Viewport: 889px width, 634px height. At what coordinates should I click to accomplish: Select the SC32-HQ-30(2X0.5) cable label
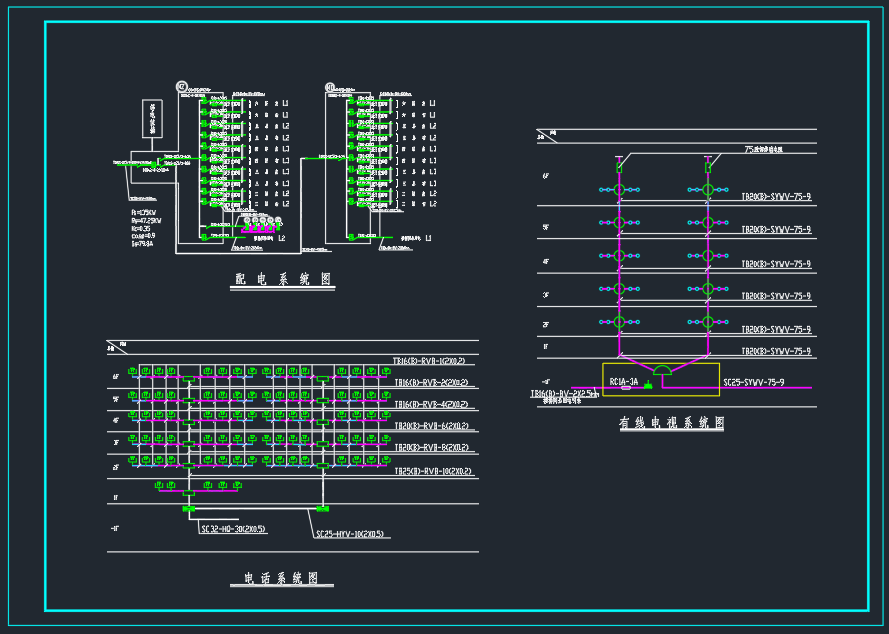tap(233, 529)
